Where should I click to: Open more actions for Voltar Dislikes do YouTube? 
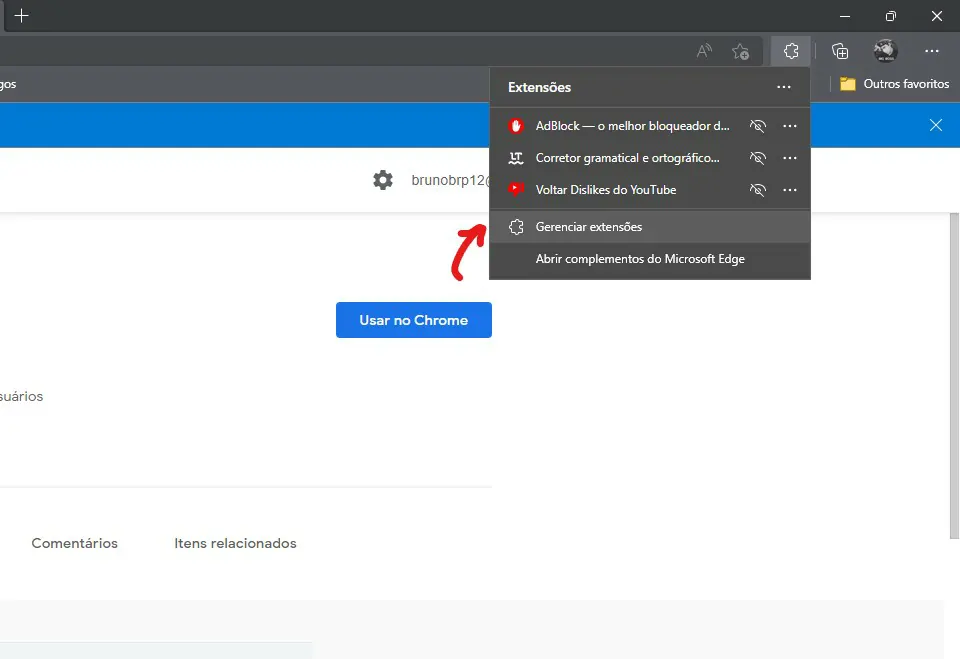(790, 190)
